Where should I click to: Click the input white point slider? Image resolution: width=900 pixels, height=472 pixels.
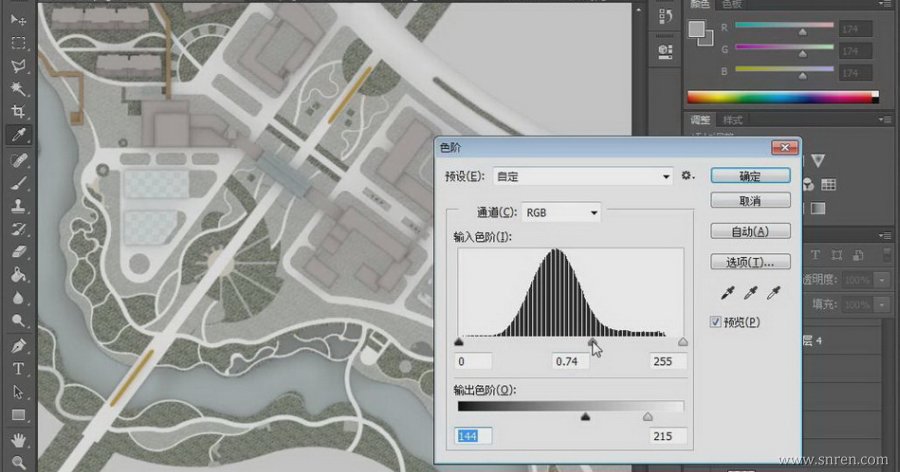[x=682, y=342]
